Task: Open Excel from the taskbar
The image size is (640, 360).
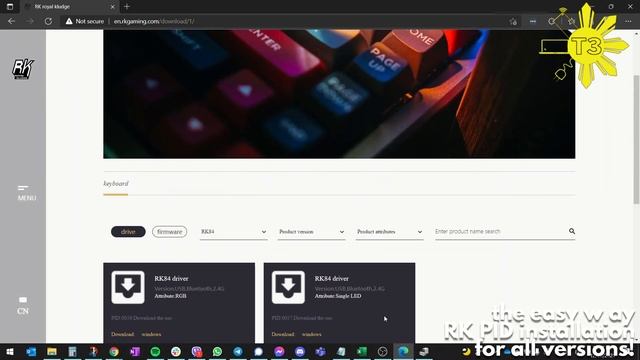Action: coord(362,351)
